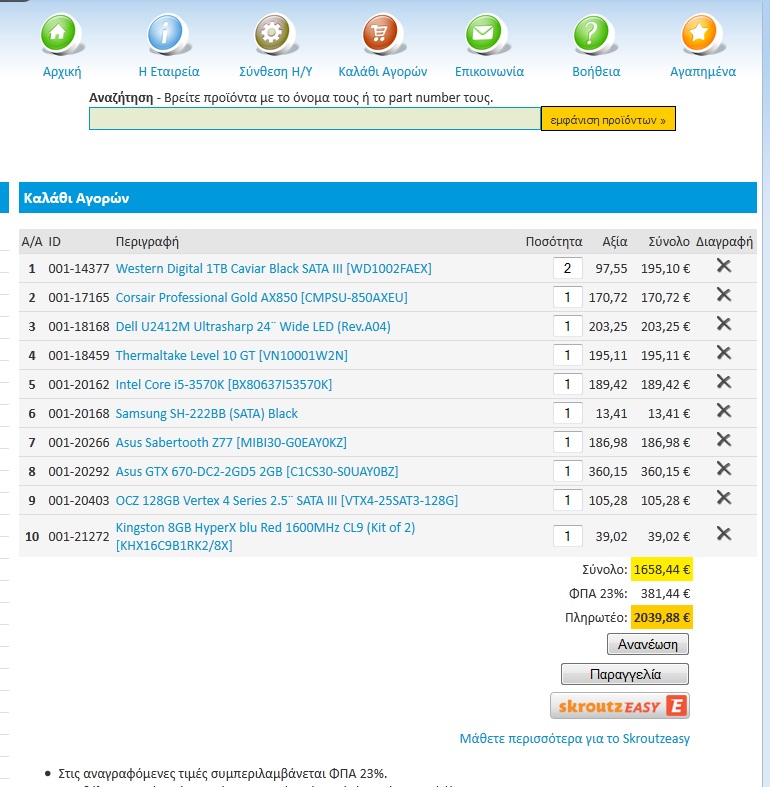The image size is (770, 787).
Task: Open Asus GTX 670-DC2-2GD5 product link
Action: pos(257,472)
